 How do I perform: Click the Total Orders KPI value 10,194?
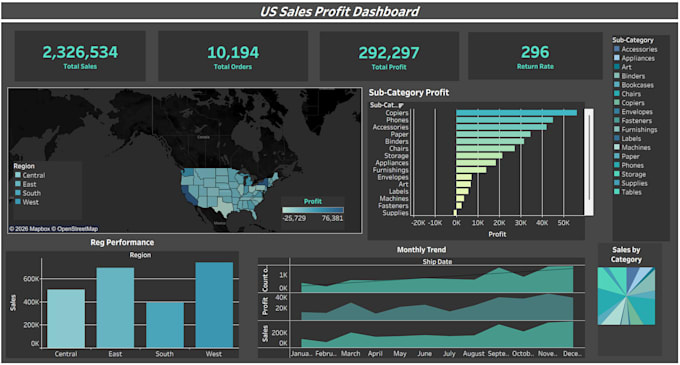(233, 52)
